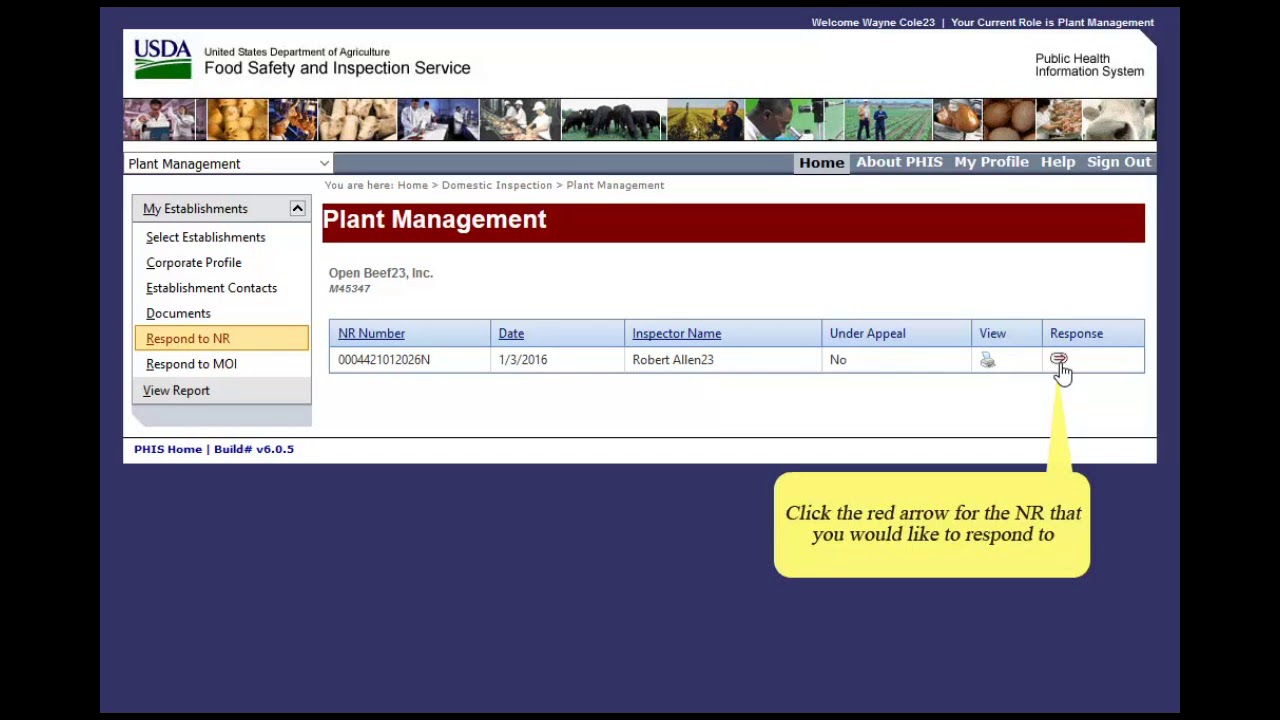This screenshot has width=1280, height=720.
Task: Sort table by Date column
Action: (x=511, y=333)
